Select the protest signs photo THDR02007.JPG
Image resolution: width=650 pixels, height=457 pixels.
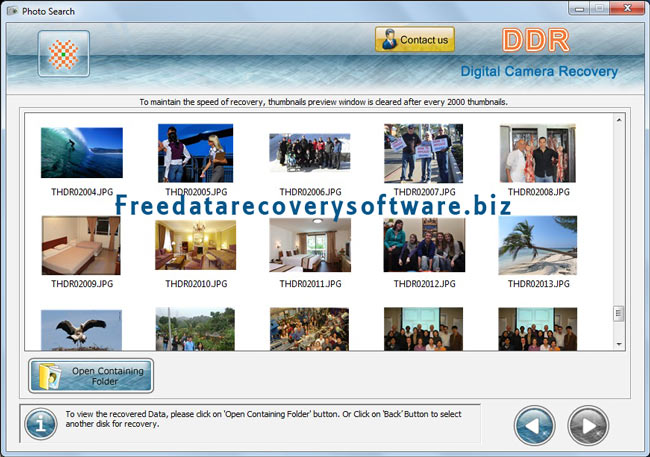click(x=423, y=153)
